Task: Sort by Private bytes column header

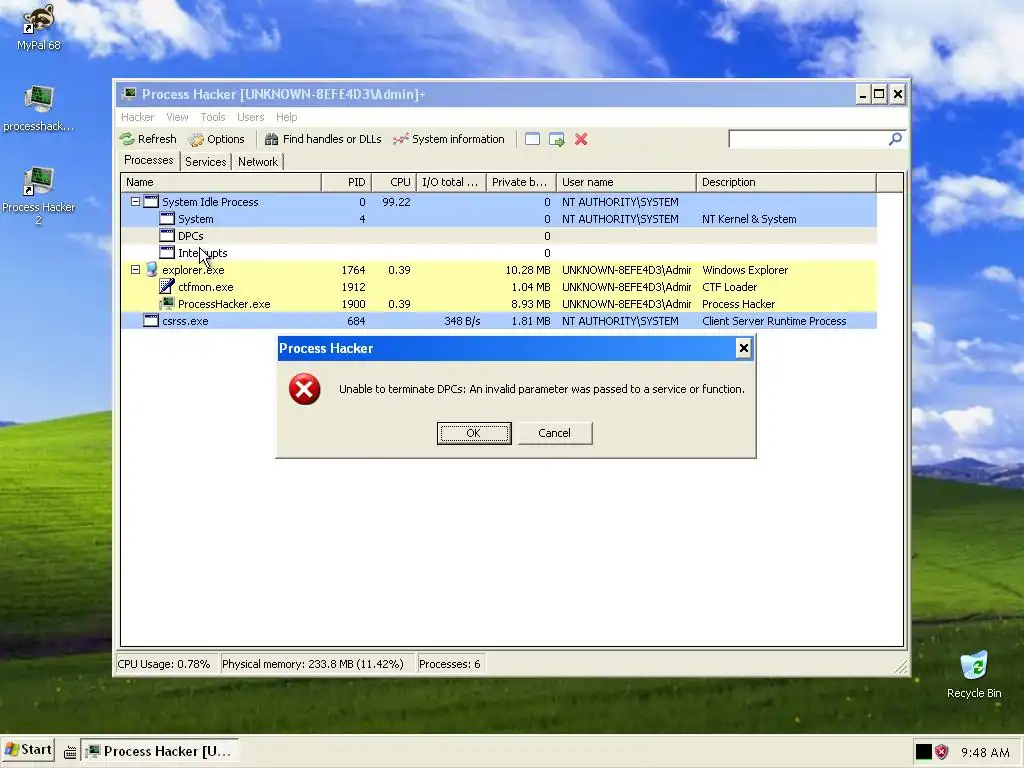Action: pos(521,182)
